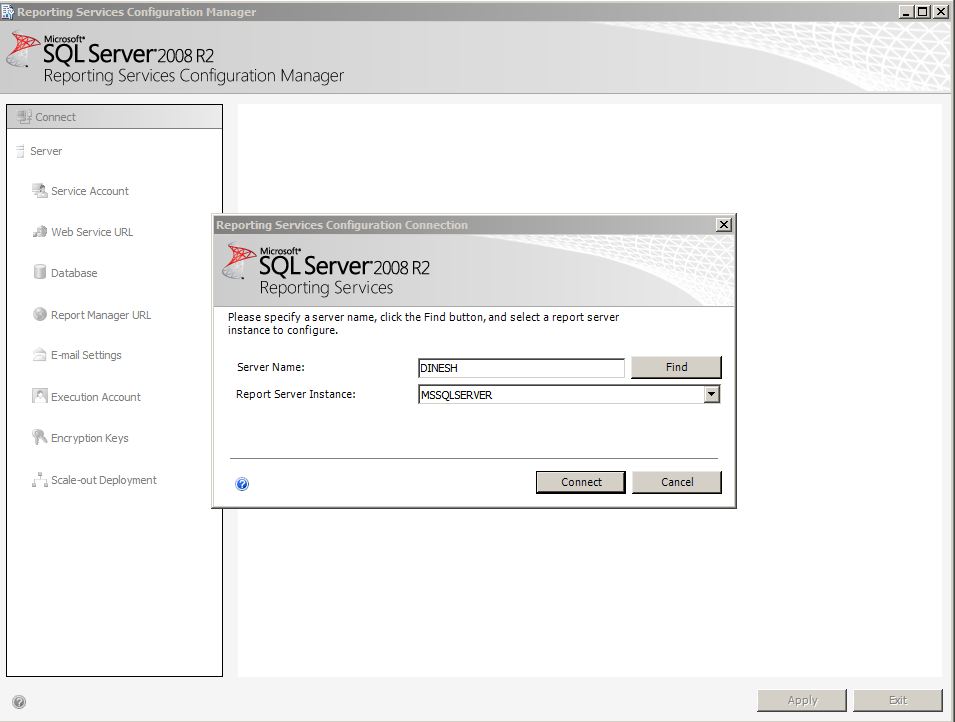Click the Cancel button in dialog
Viewport: 955px width, 722px height.
pos(677,482)
